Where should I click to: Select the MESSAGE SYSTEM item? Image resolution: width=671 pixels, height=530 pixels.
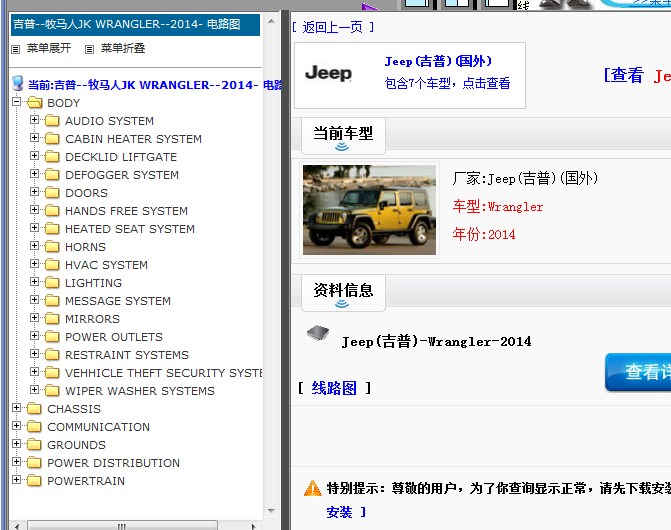point(118,301)
